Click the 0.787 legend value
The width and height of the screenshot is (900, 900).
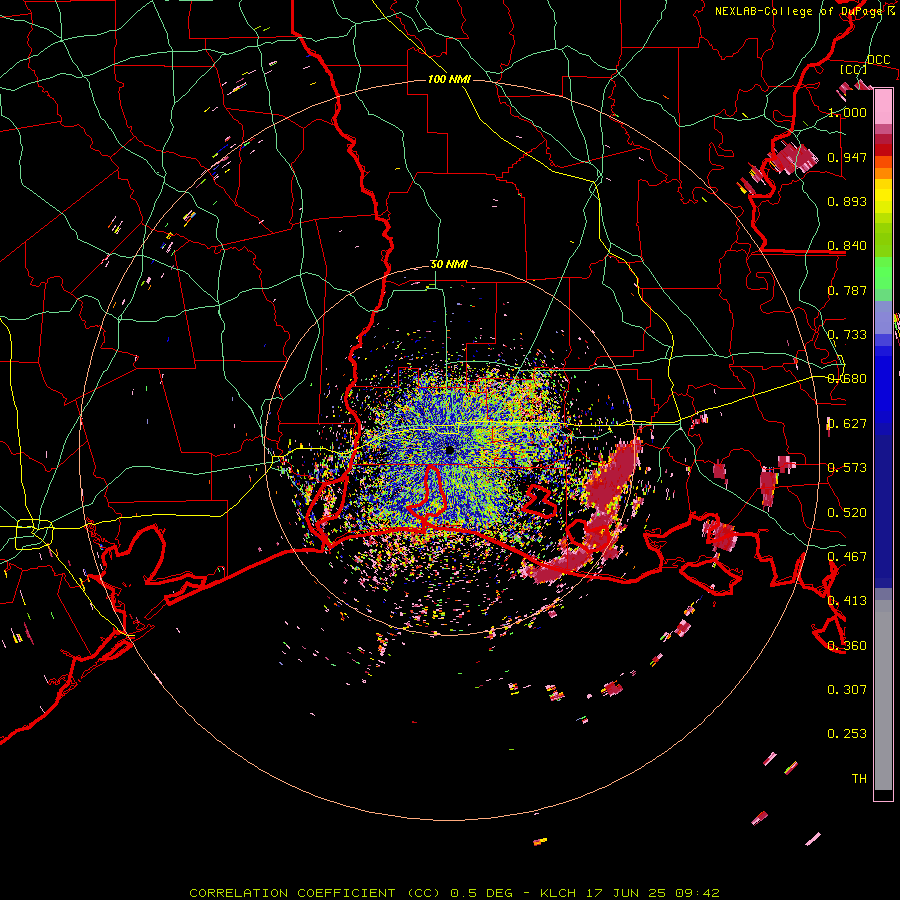(847, 290)
